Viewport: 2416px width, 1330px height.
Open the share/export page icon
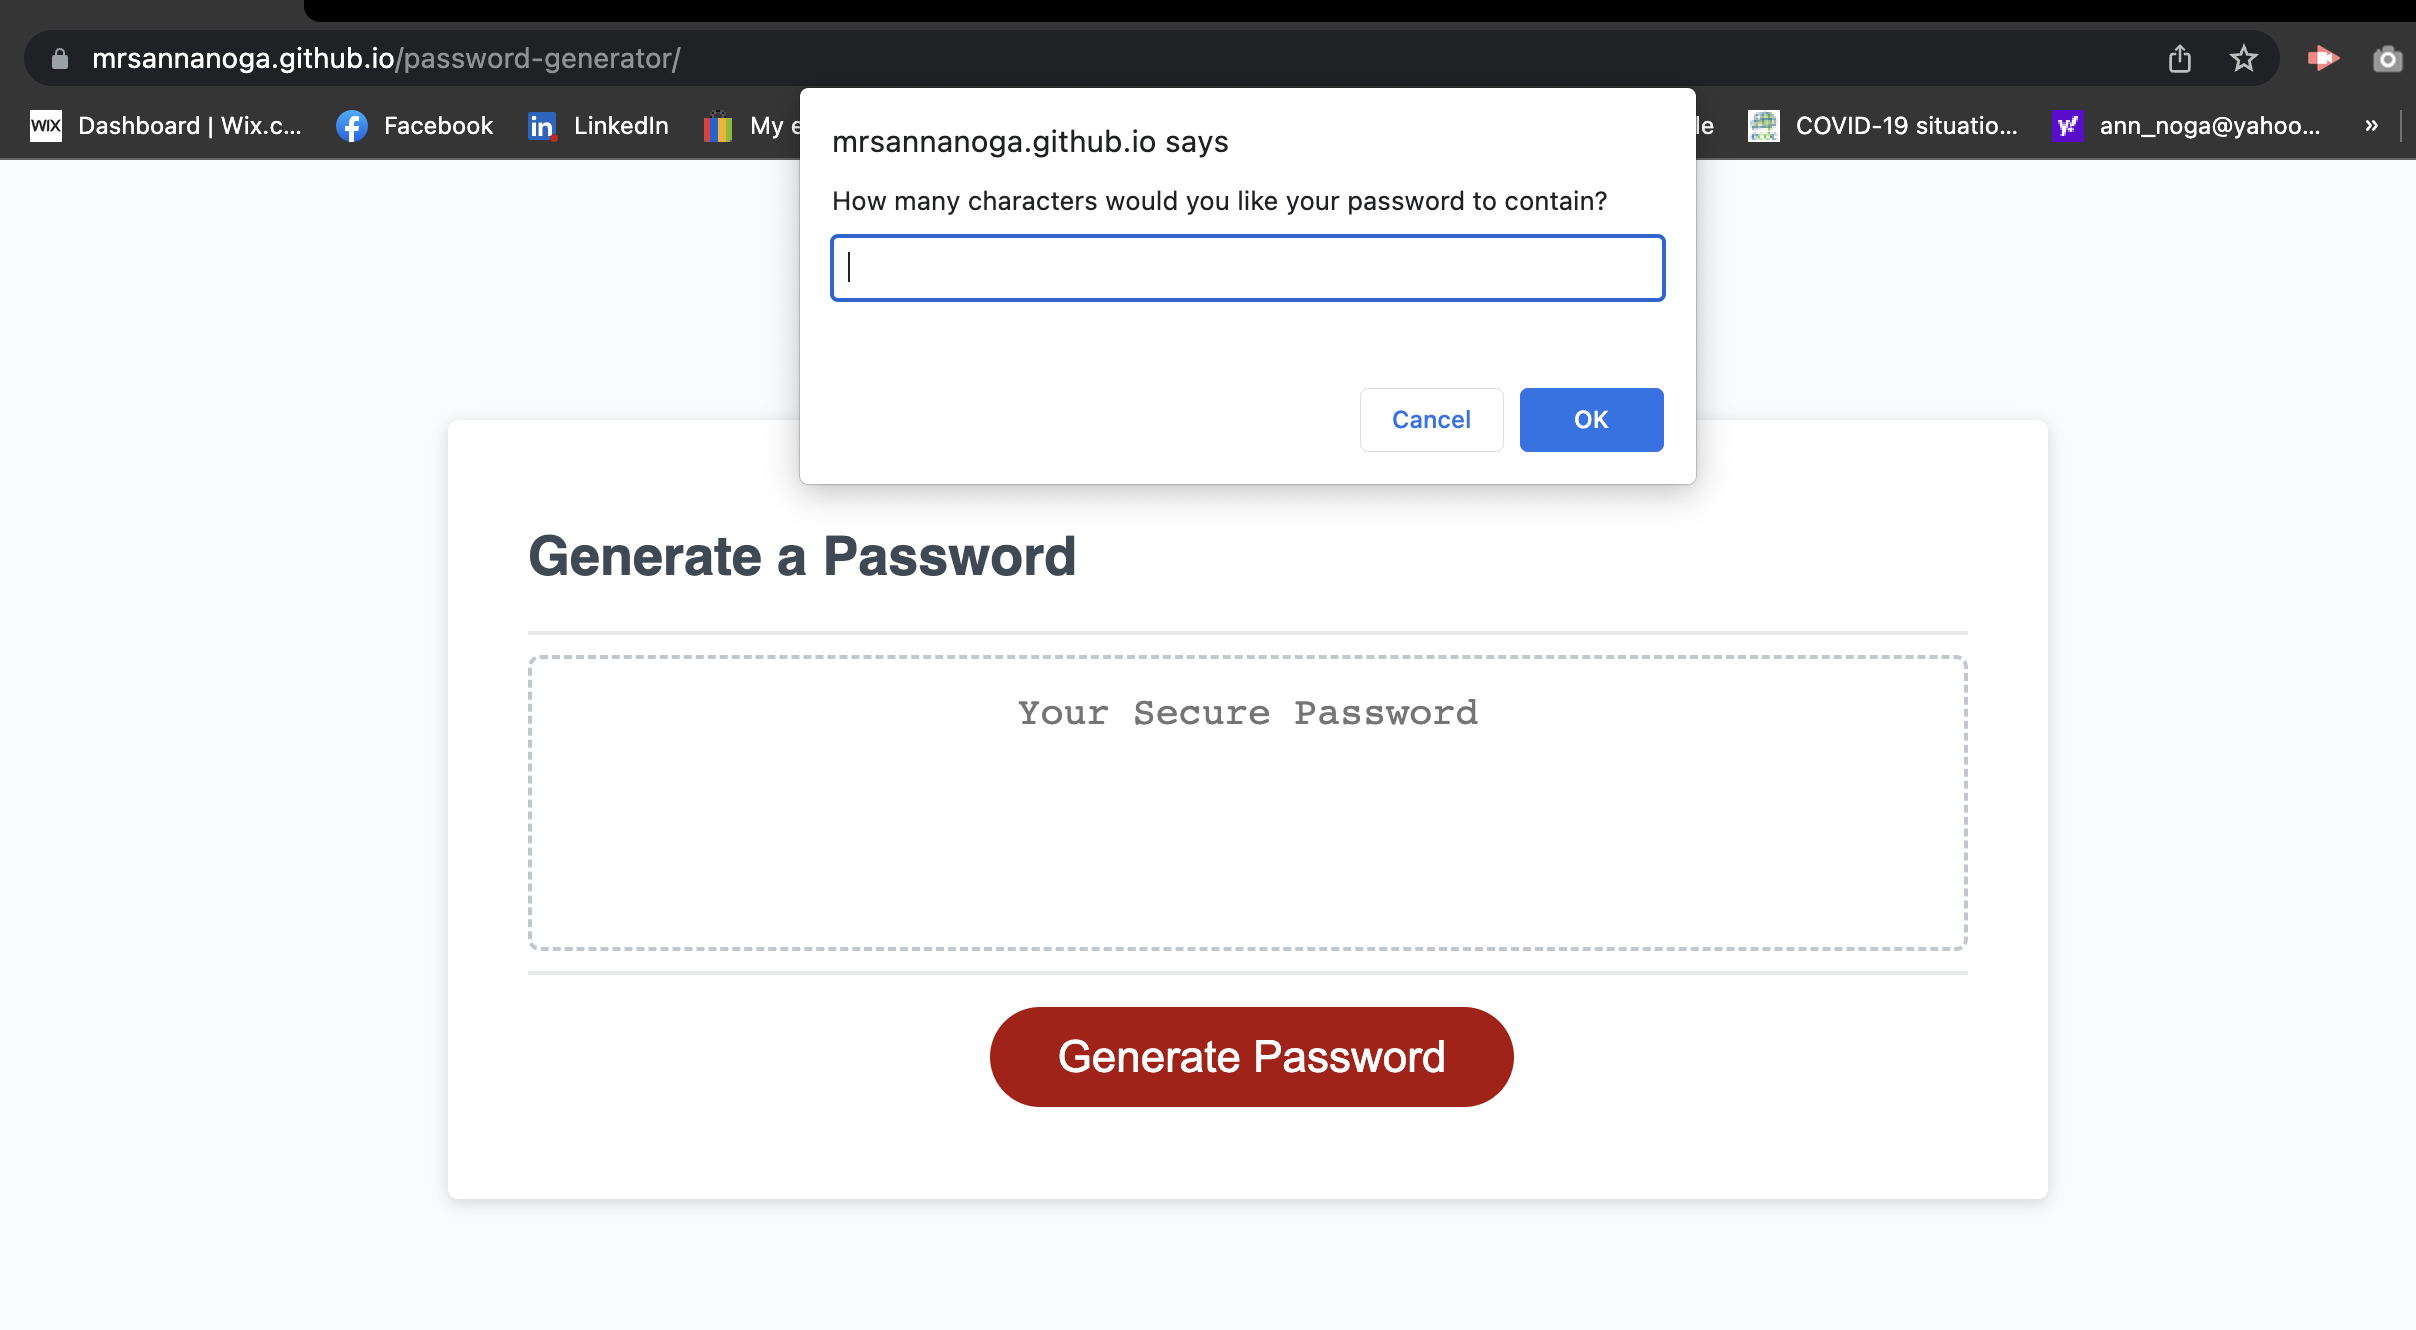point(2180,57)
